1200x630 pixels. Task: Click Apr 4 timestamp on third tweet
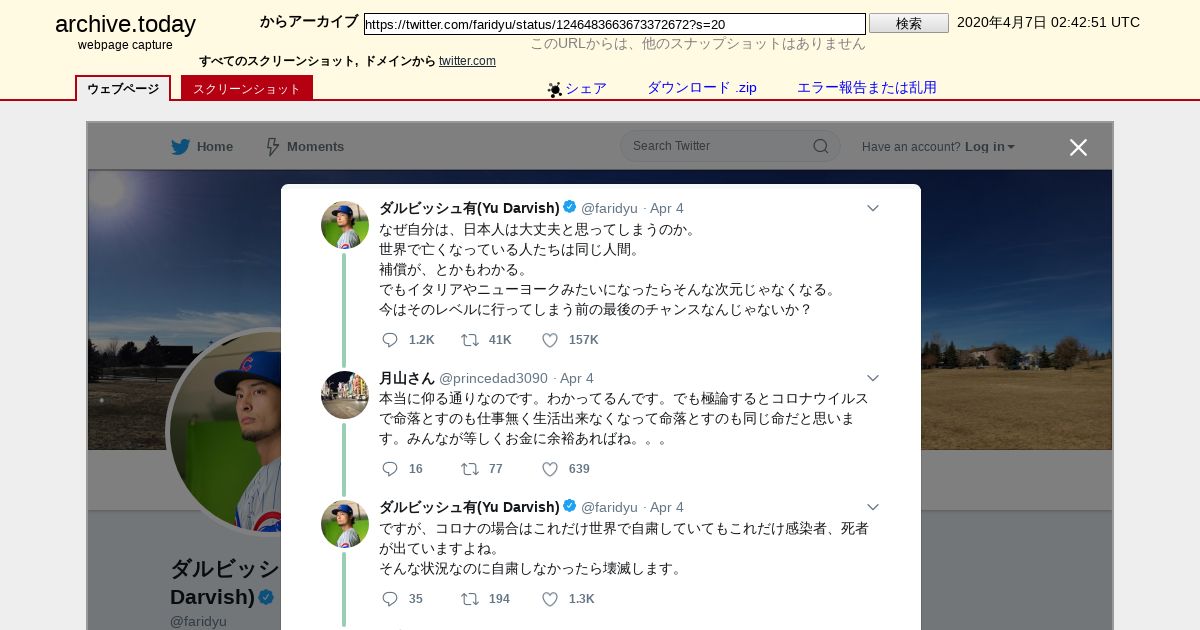coord(667,507)
